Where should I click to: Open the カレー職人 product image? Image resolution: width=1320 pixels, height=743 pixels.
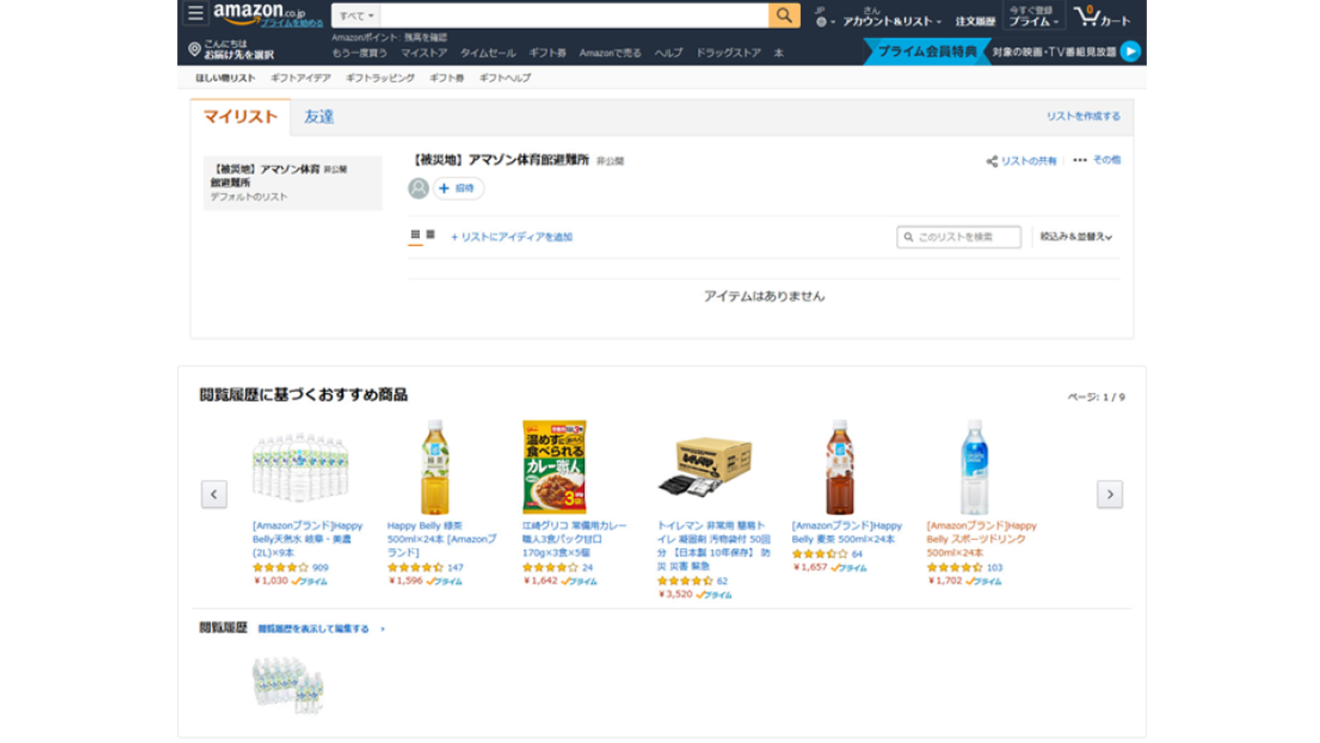(554, 467)
